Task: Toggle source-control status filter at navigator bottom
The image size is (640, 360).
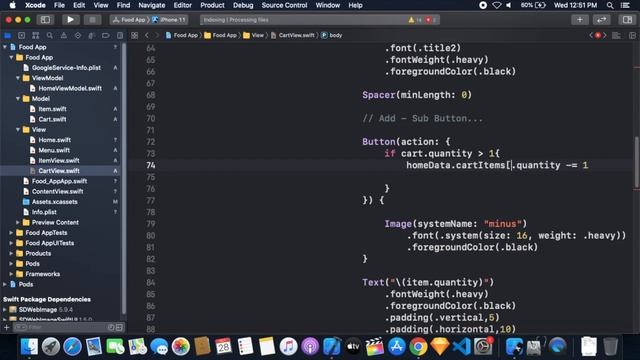Action: click(119, 327)
